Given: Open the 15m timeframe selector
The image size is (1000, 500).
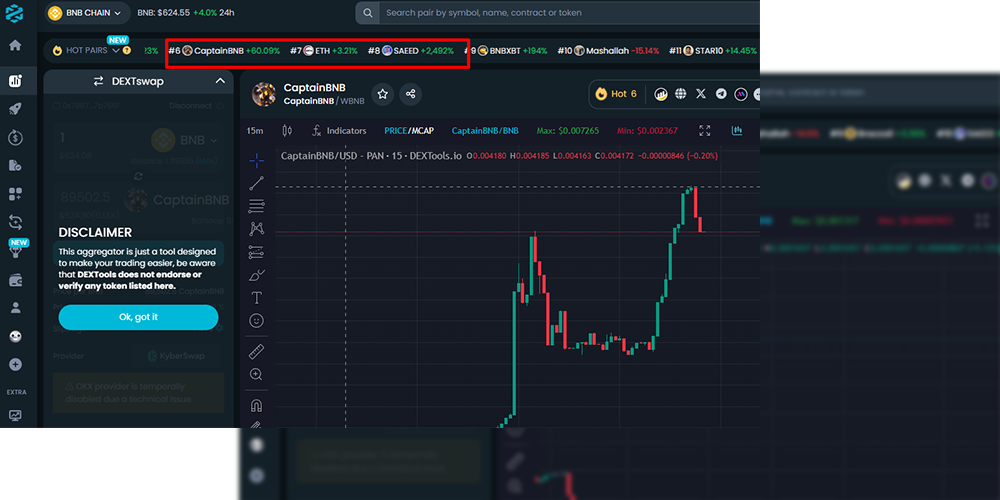Looking at the screenshot, I should (x=255, y=131).
